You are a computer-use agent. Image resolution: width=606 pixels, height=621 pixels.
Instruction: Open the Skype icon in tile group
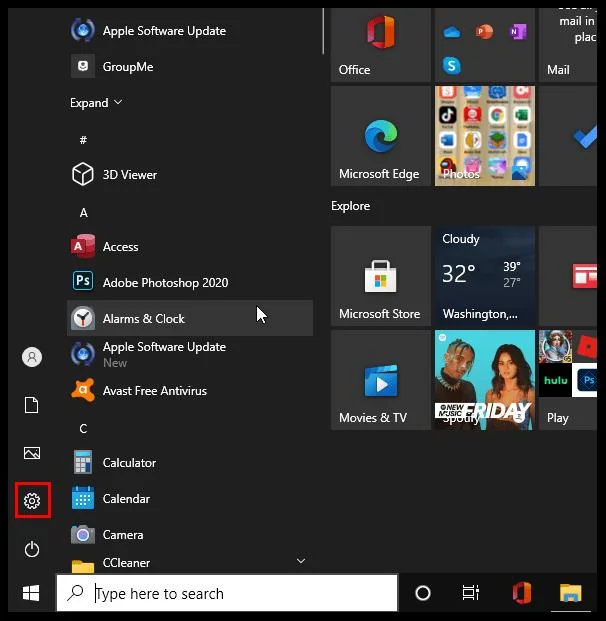(x=452, y=65)
